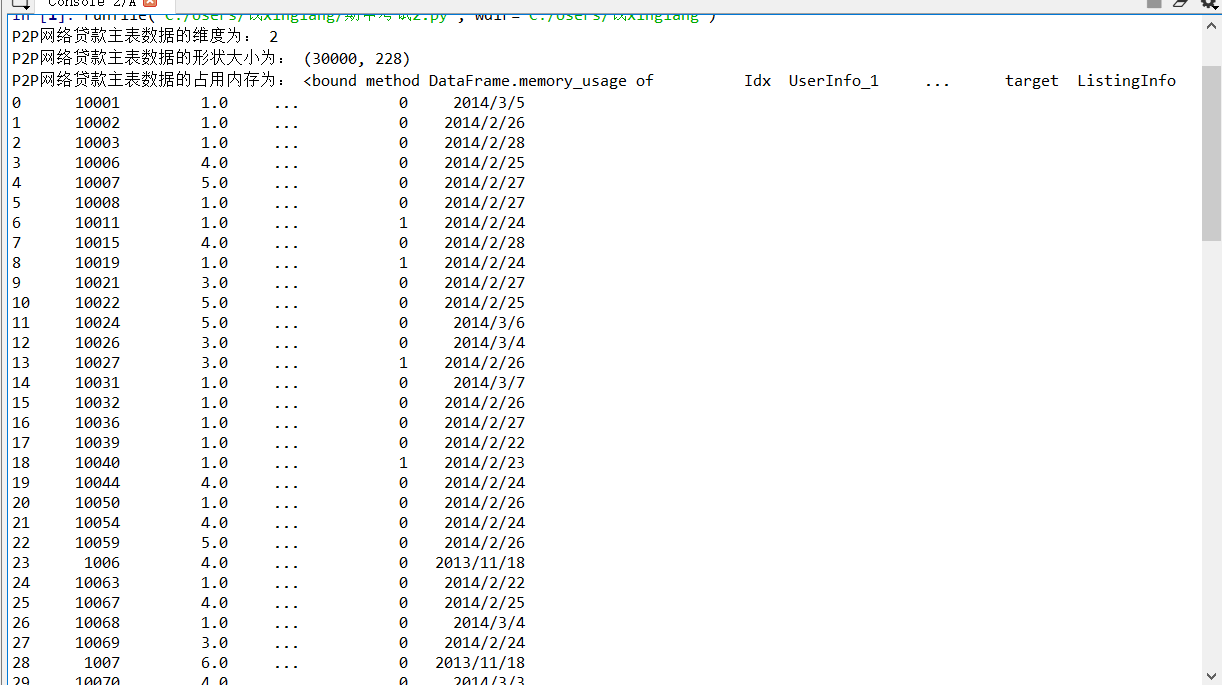The height and width of the screenshot is (685, 1222).
Task: Click date 2013/11/18 in row 23
Action: point(480,562)
